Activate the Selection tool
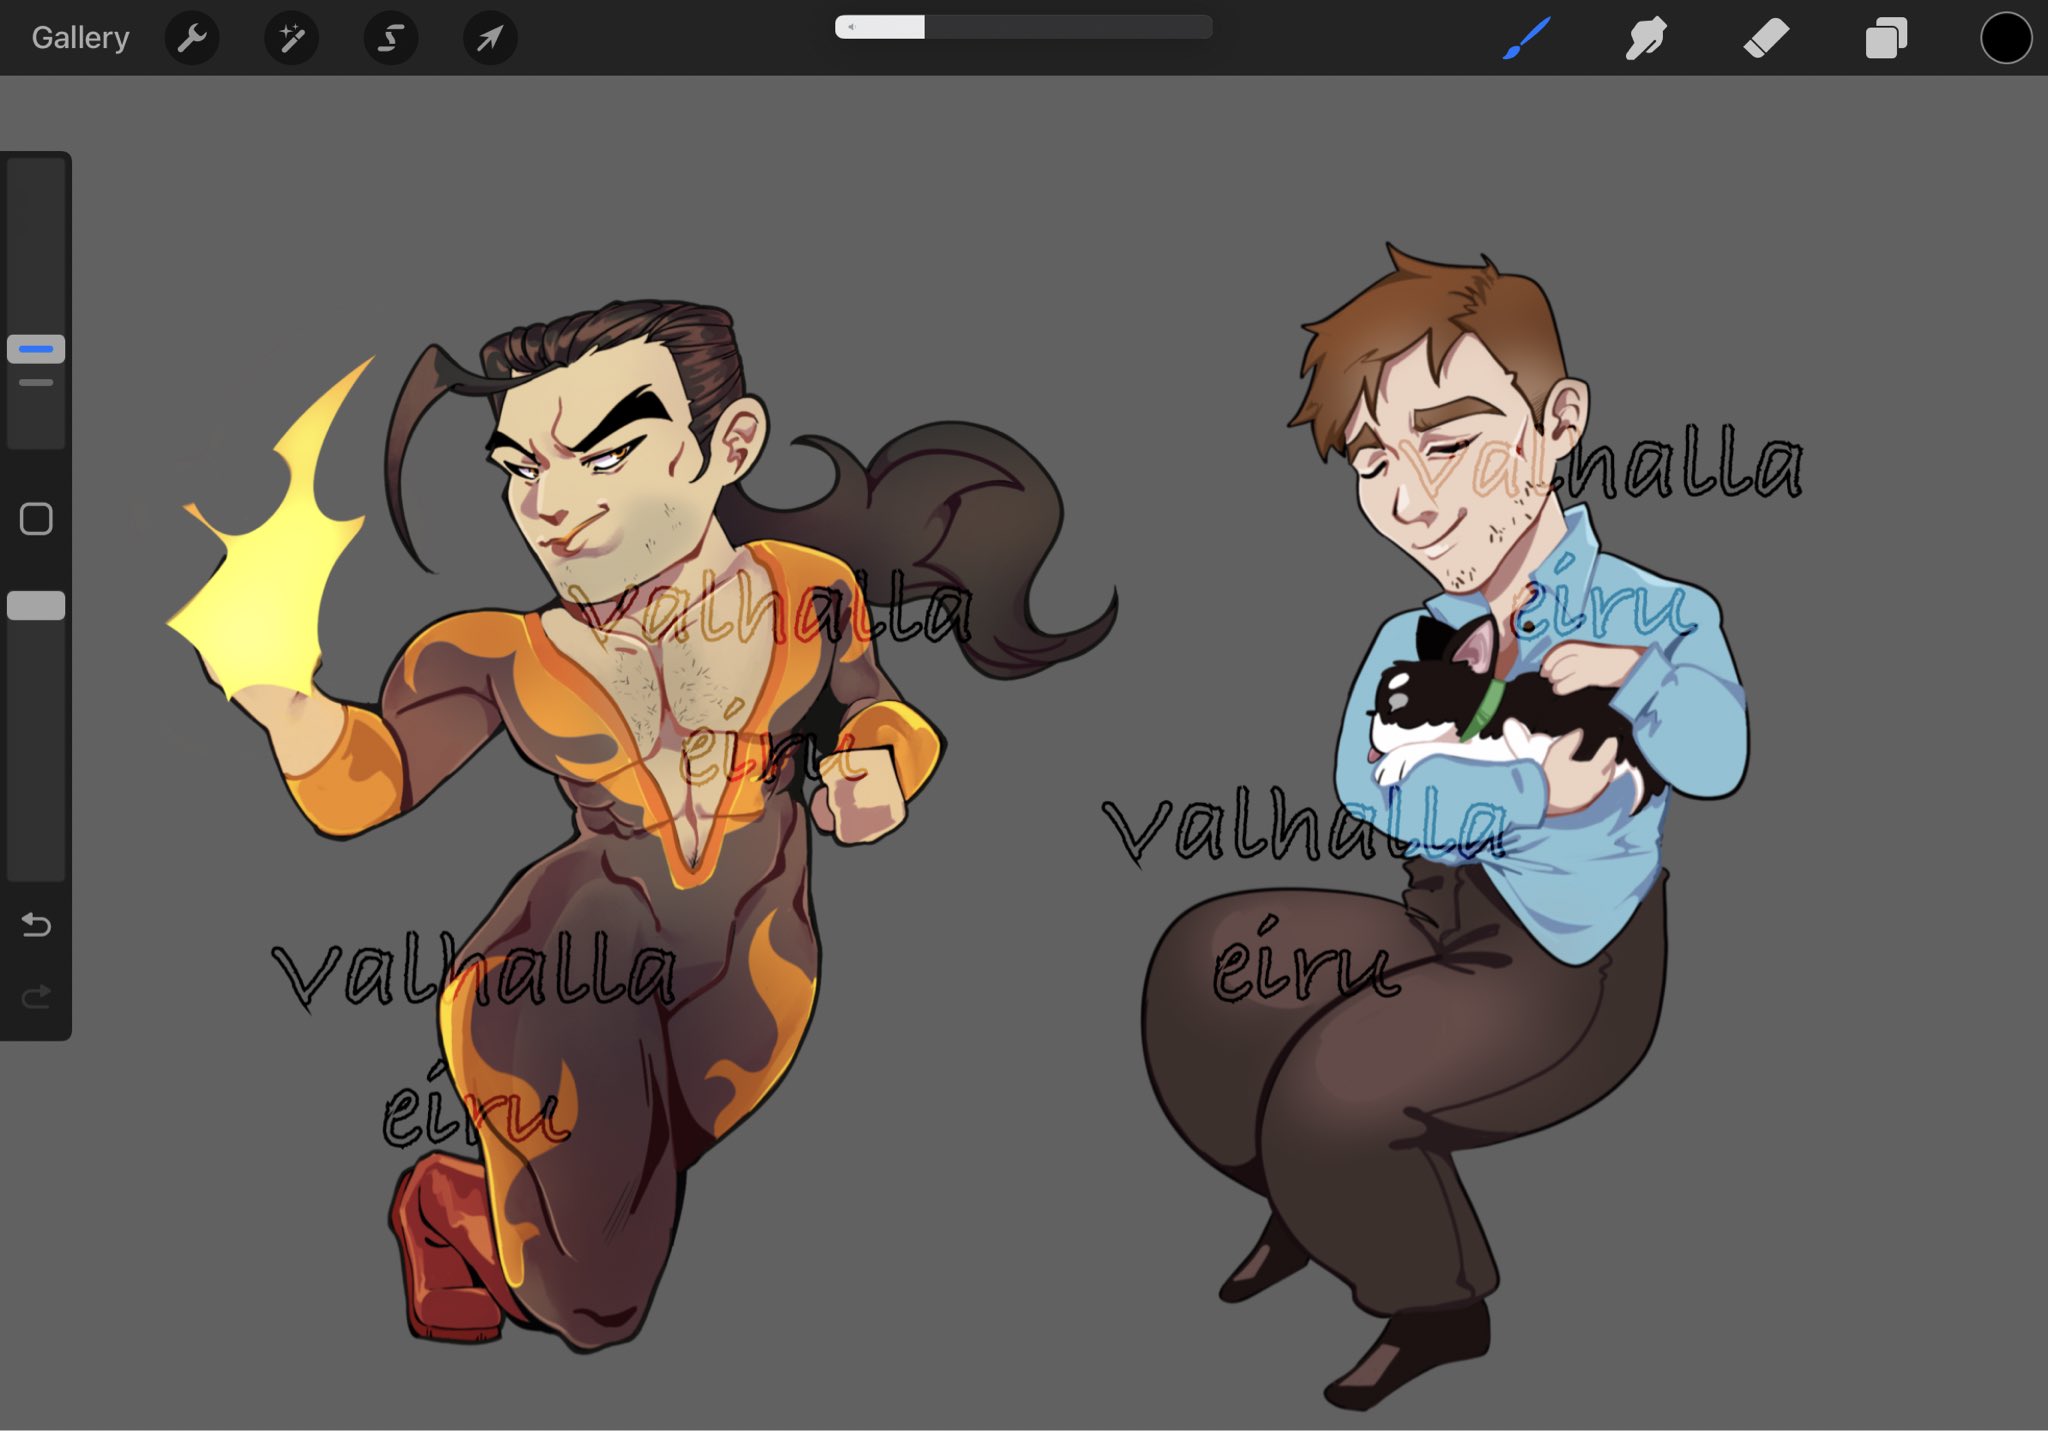This screenshot has height=1431, width=2048. pyautogui.click(x=390, y=38)
